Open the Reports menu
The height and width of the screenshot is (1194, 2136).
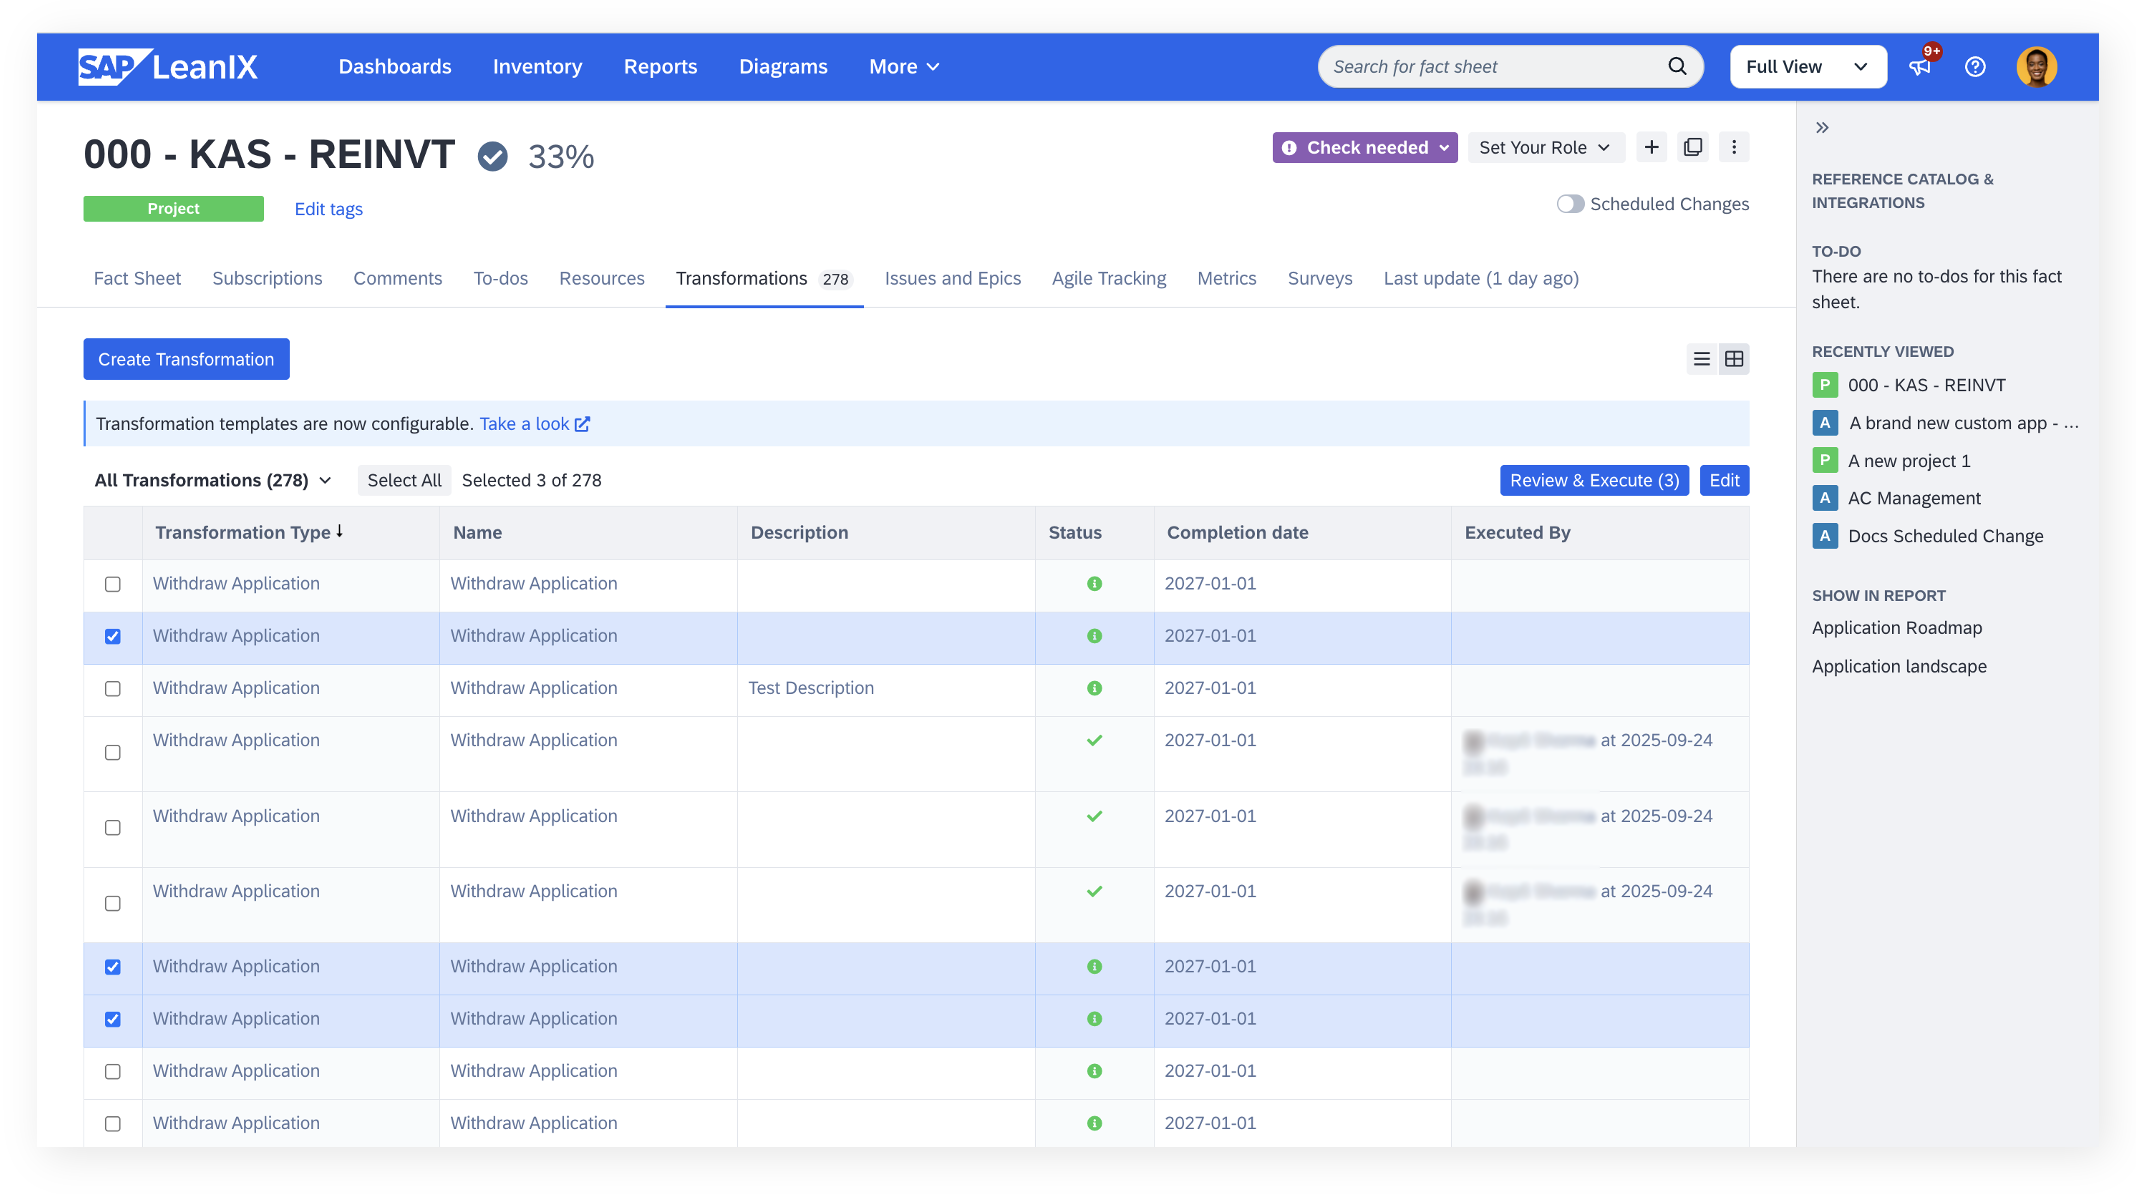(x=660, y=67)
